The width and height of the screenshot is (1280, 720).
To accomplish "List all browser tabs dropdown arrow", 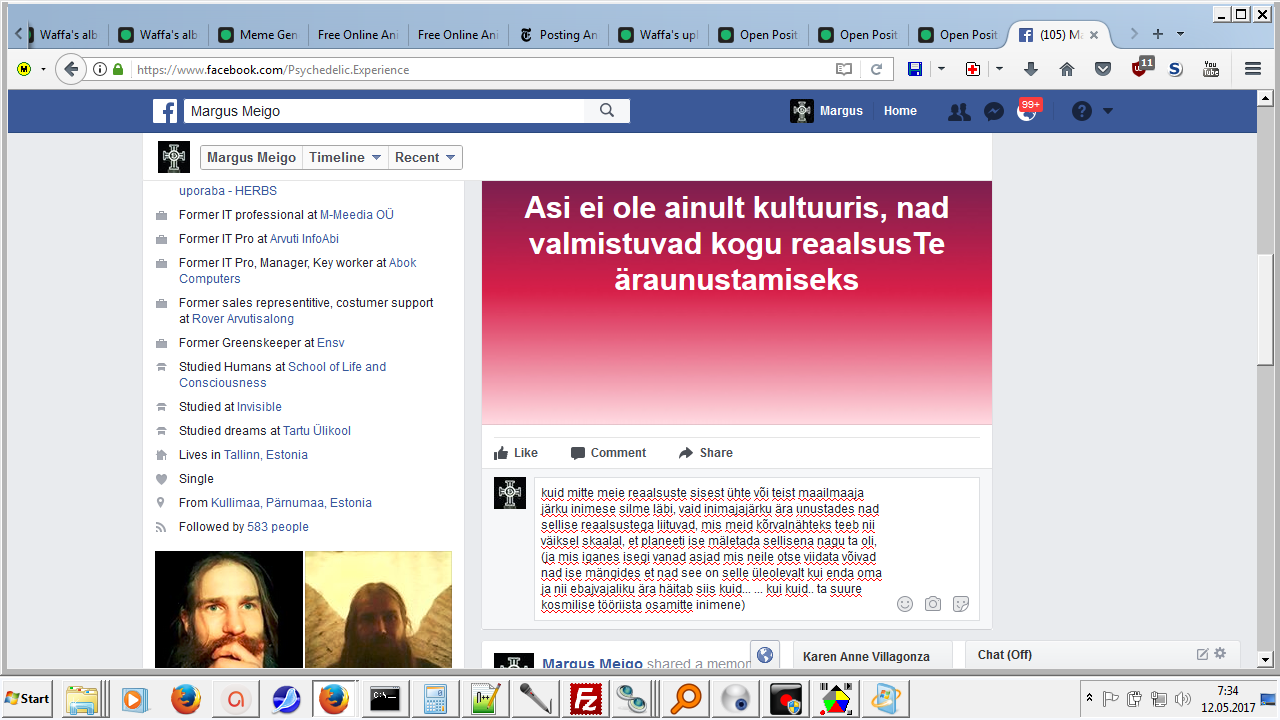I will [1180, 34].
